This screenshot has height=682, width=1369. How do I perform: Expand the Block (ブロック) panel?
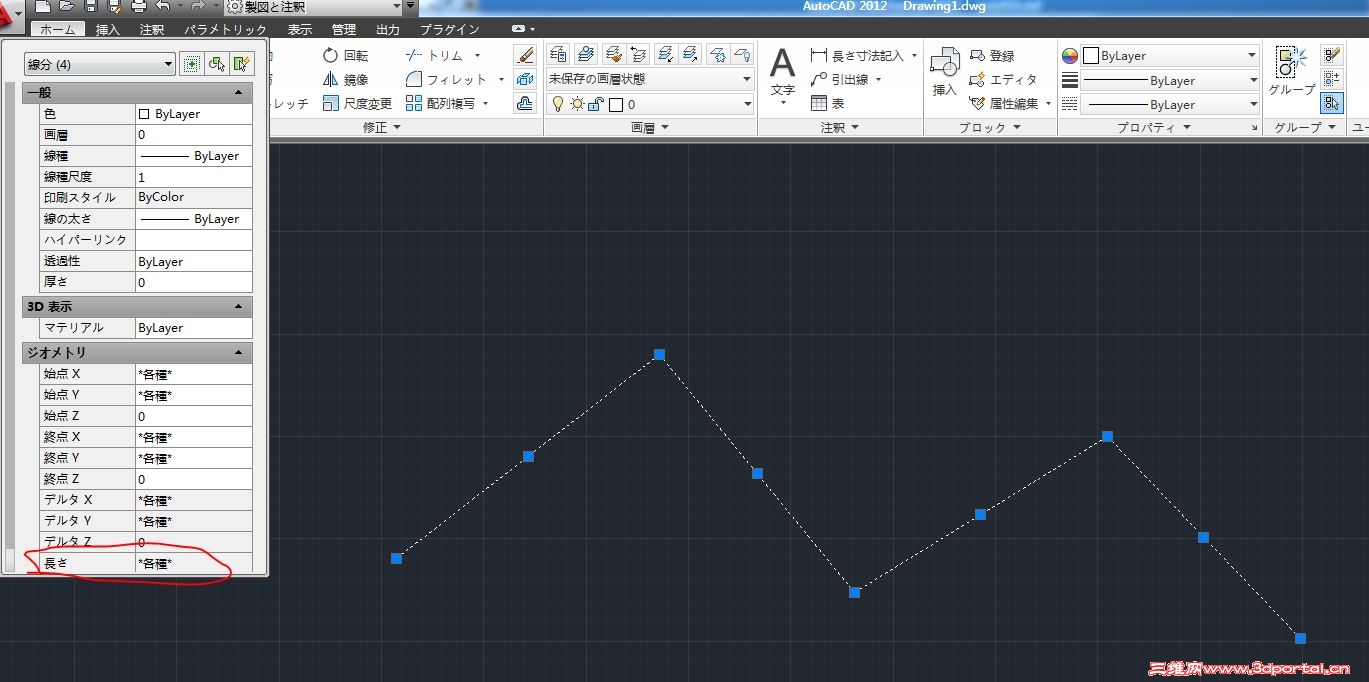pyautogui.click(x=990, y=127)
